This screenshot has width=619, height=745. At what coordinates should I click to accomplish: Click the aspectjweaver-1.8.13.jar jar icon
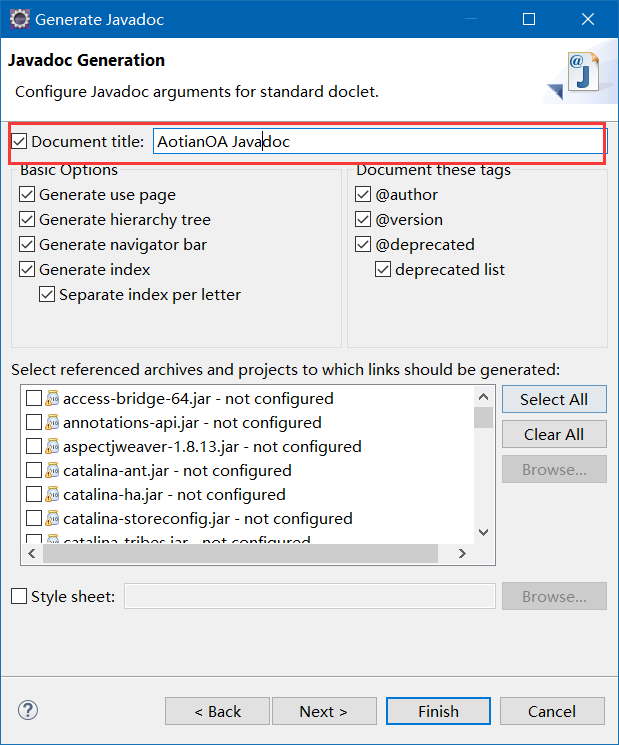52,446
